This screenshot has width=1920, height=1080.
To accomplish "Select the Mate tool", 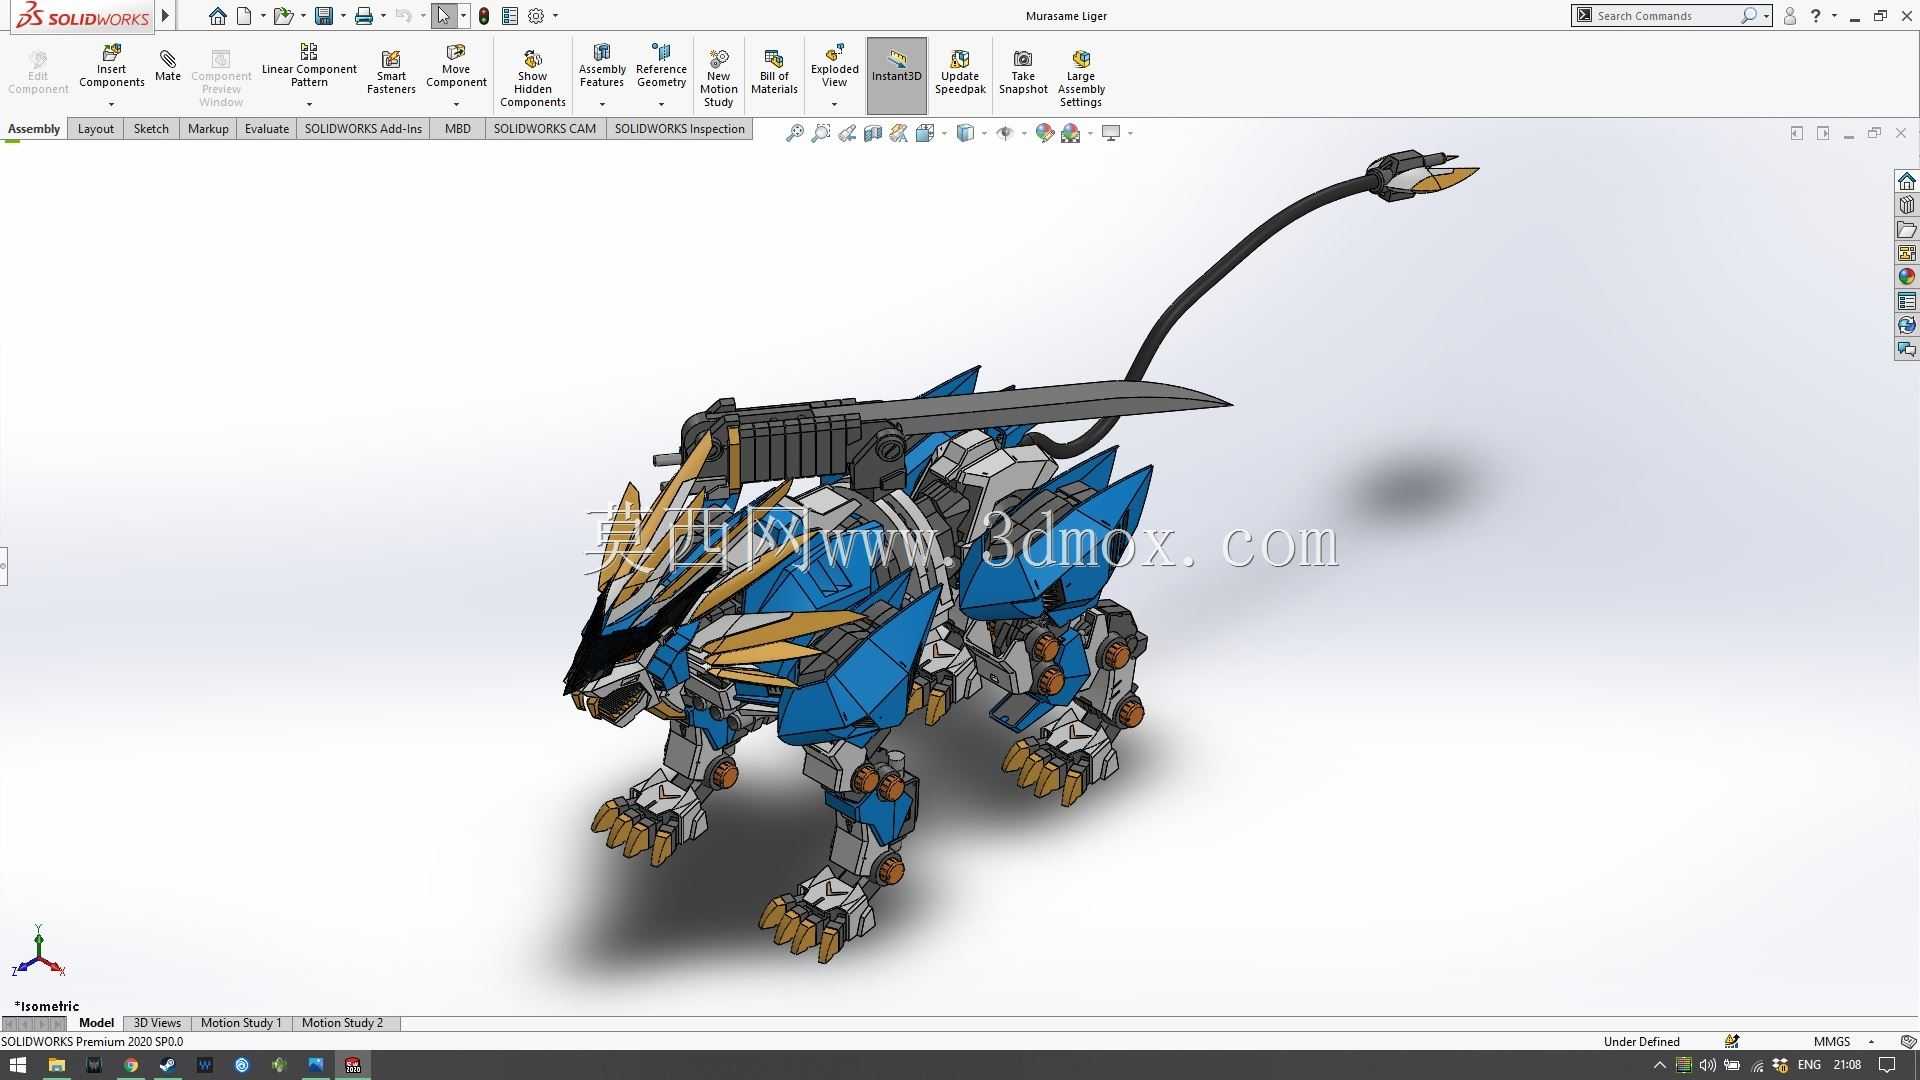I will (x=168, y=65).
